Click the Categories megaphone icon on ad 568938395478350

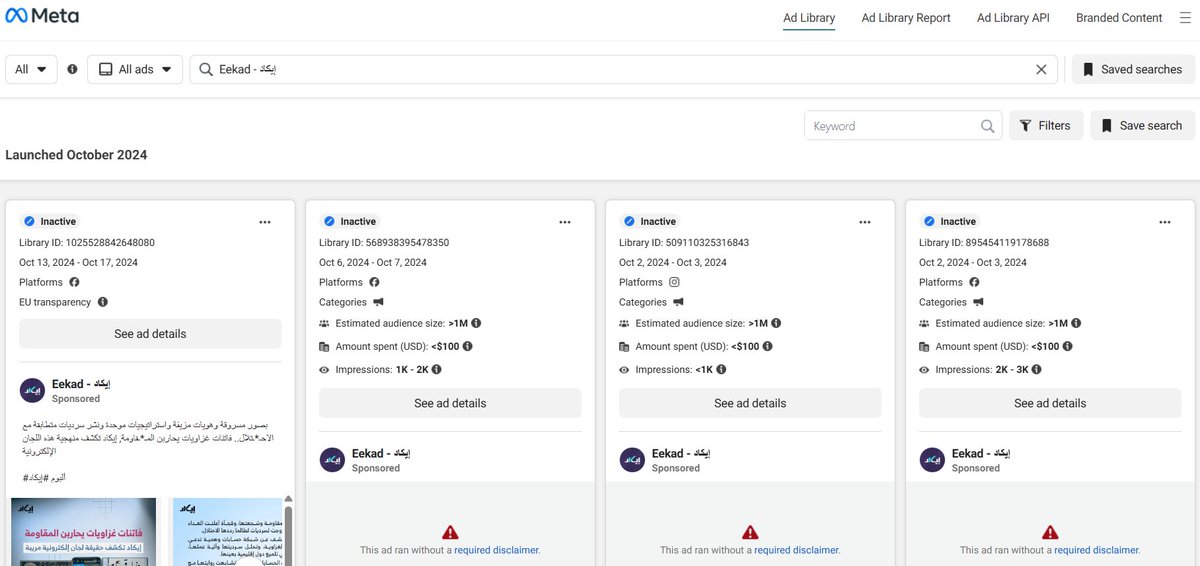(x=378, y=302)
